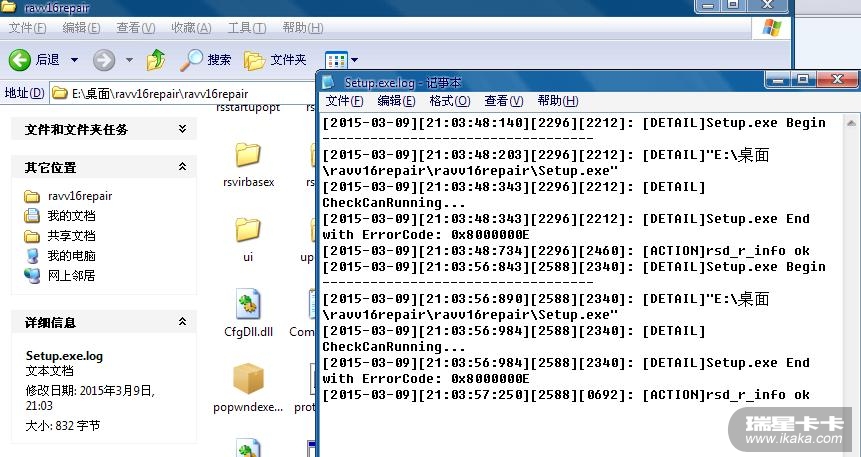This screenshot has height=457, width=861.
Task: Click last '[ACTION]rsd_r_info ok' log line
Action: (x=566, y=395)
